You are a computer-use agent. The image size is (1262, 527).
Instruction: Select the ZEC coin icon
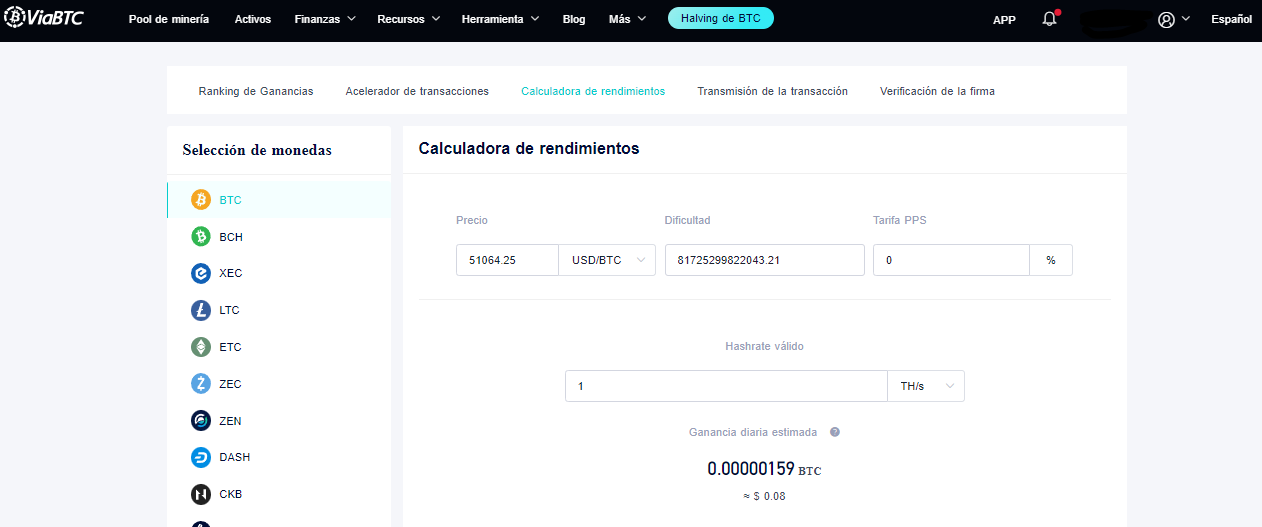click(201, 384)
